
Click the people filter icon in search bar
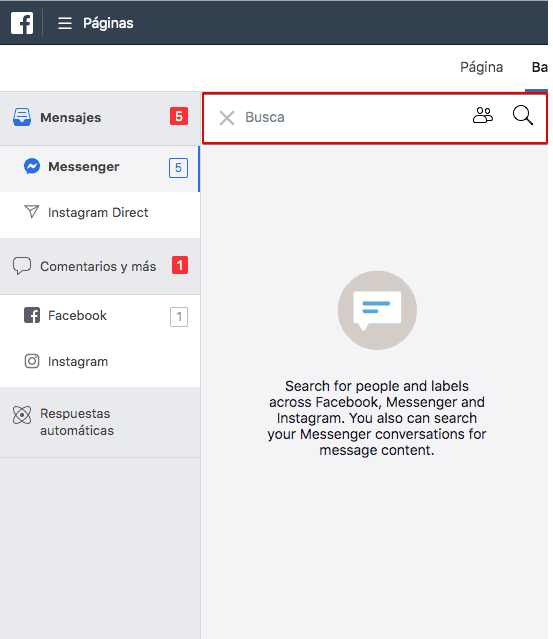(x=483, y=115)
